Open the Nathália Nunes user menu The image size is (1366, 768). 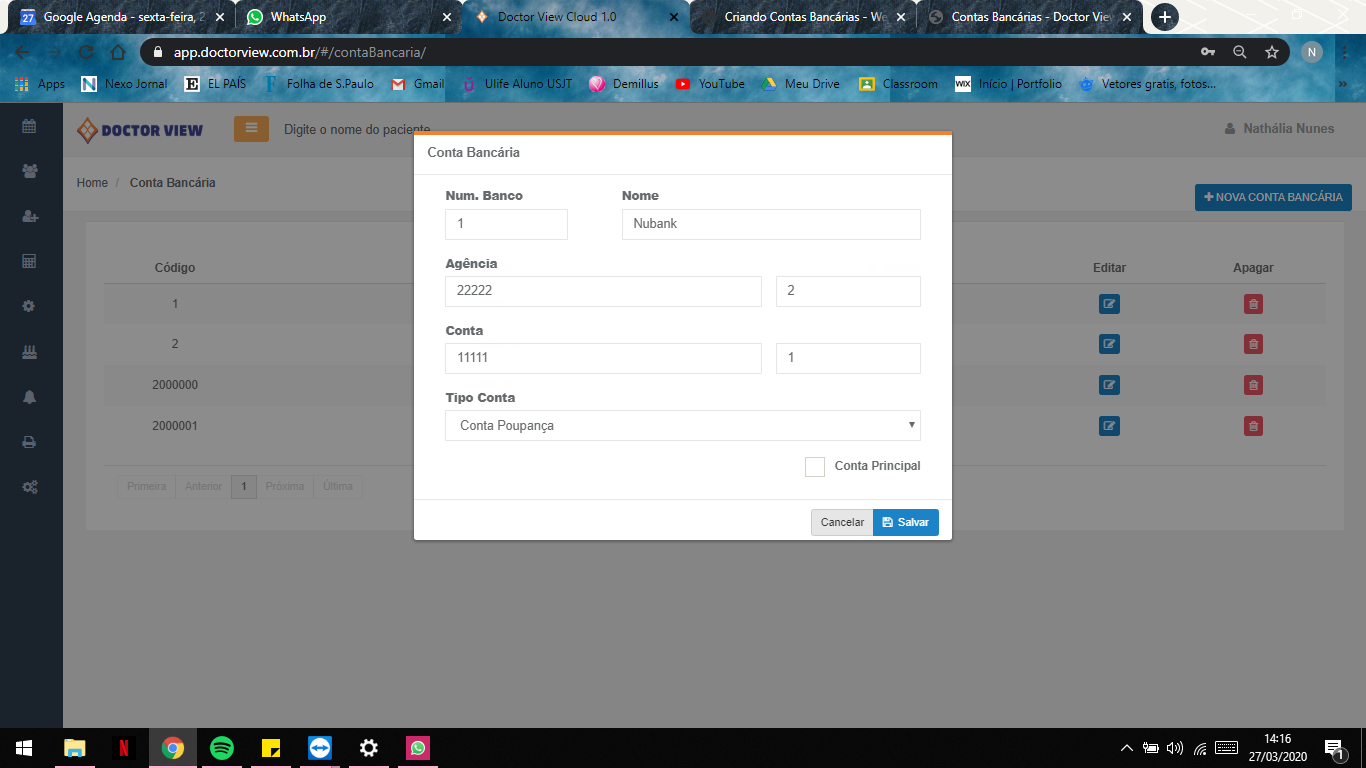click(x=1279, y=129)
